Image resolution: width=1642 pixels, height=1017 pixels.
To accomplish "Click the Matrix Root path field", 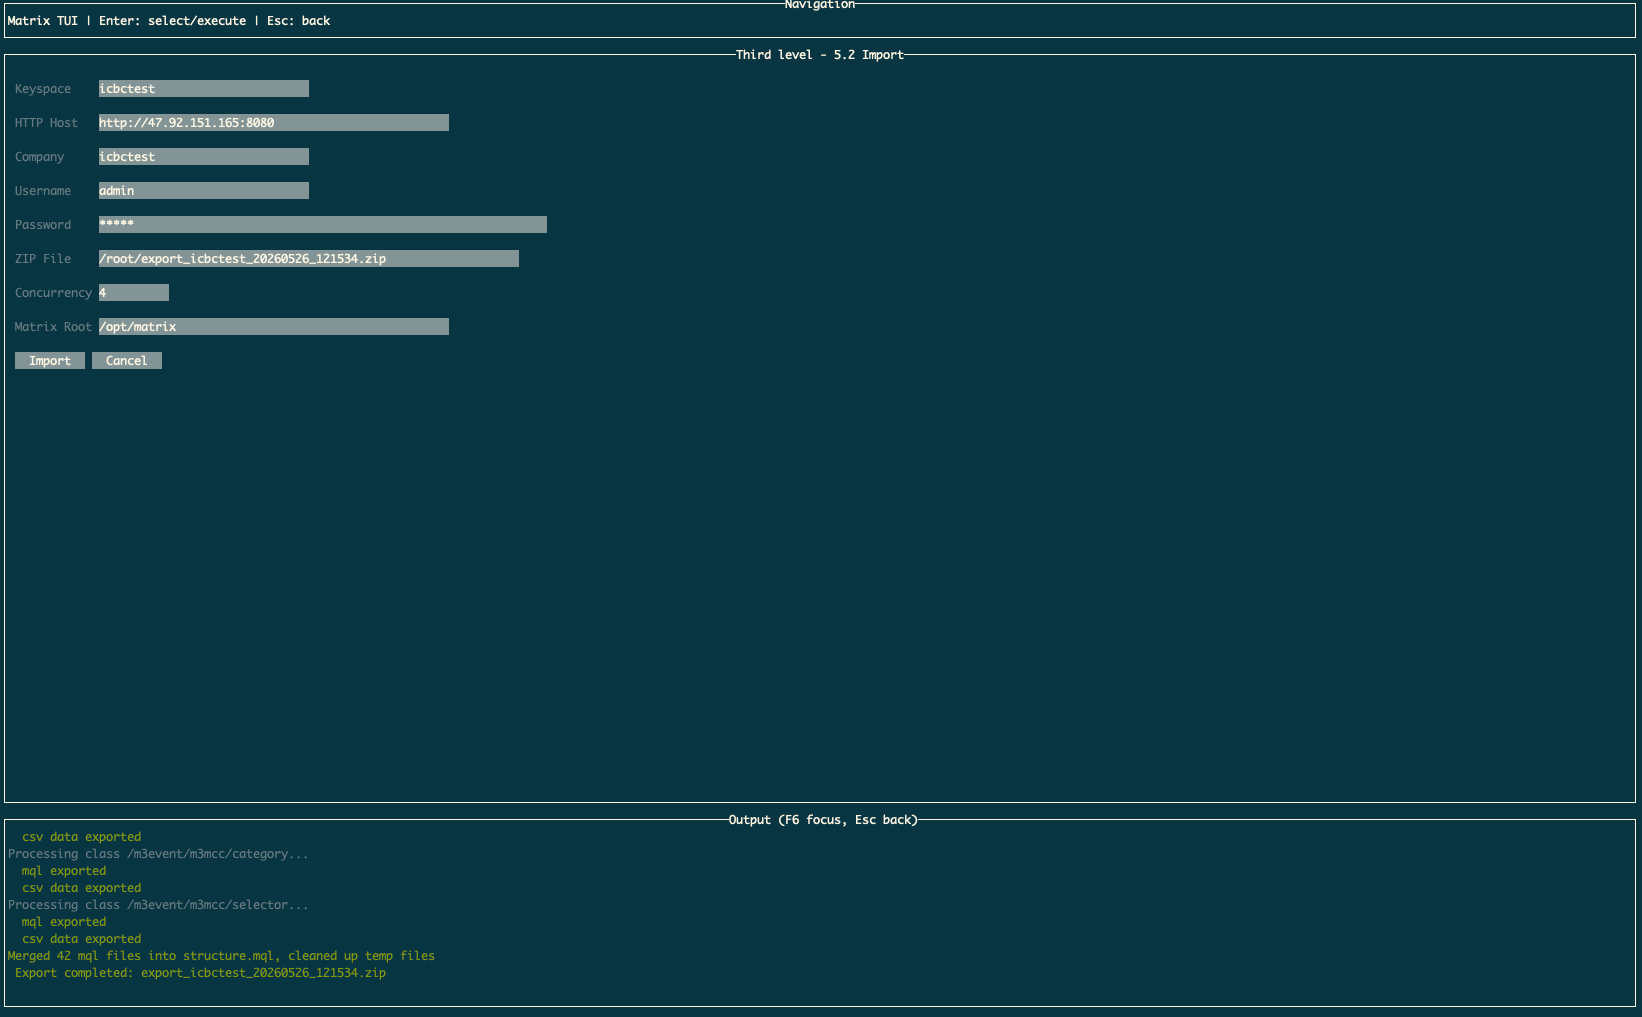I will (274, 327).
